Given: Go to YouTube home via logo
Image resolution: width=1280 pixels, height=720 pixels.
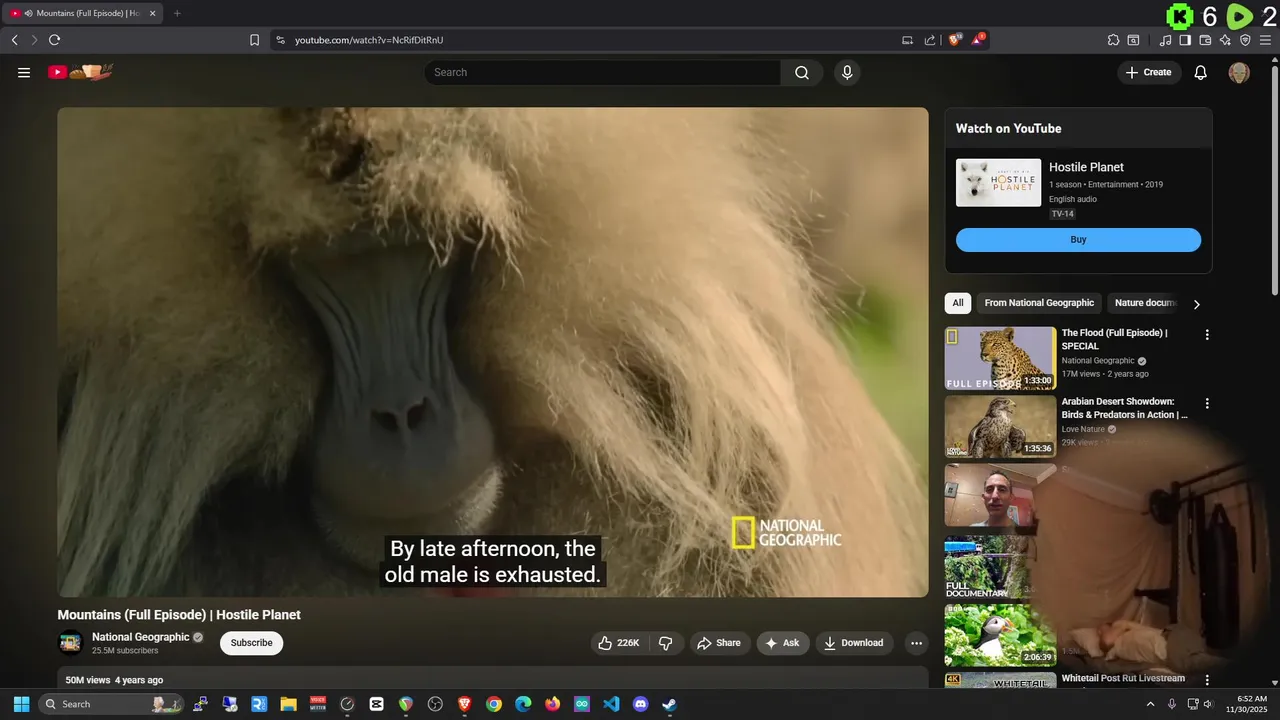Looking at the screenshot, I should tap(80, 72).
